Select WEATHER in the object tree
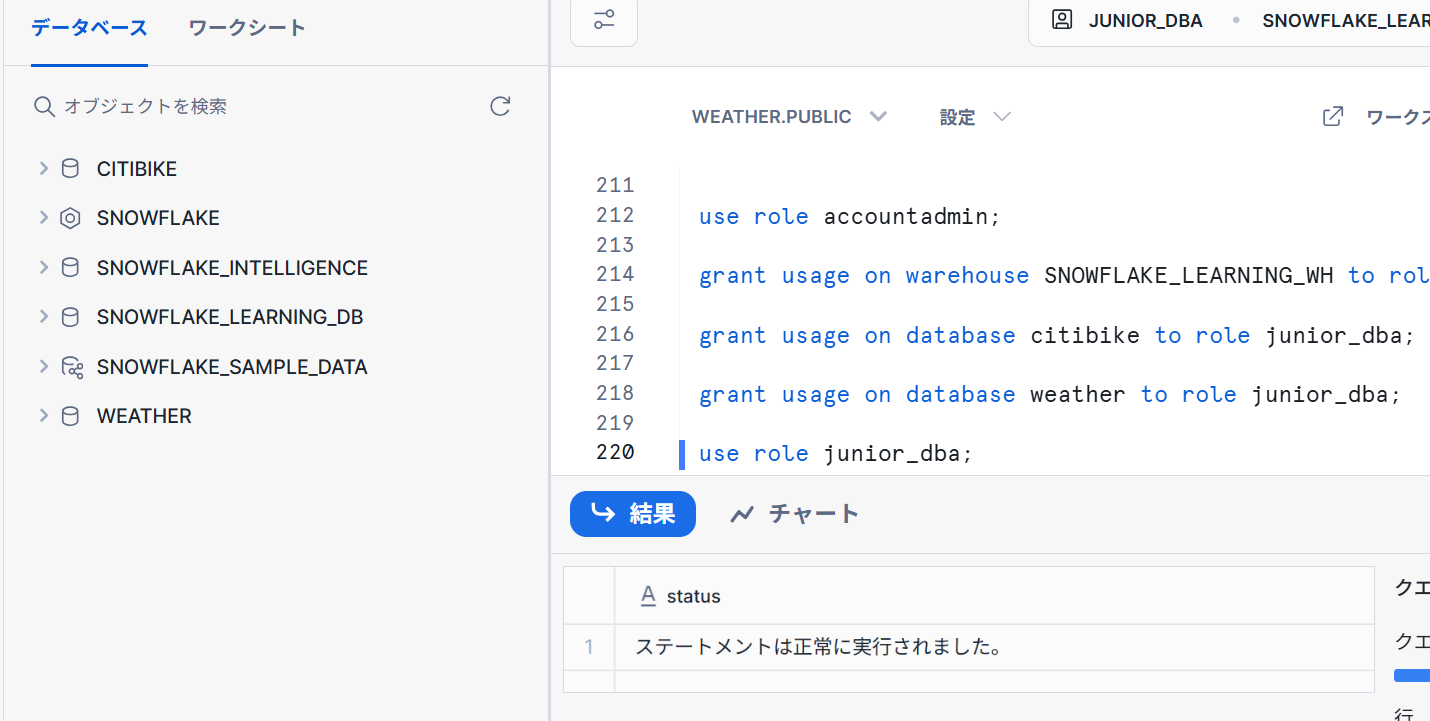 [x=144, y=416]
